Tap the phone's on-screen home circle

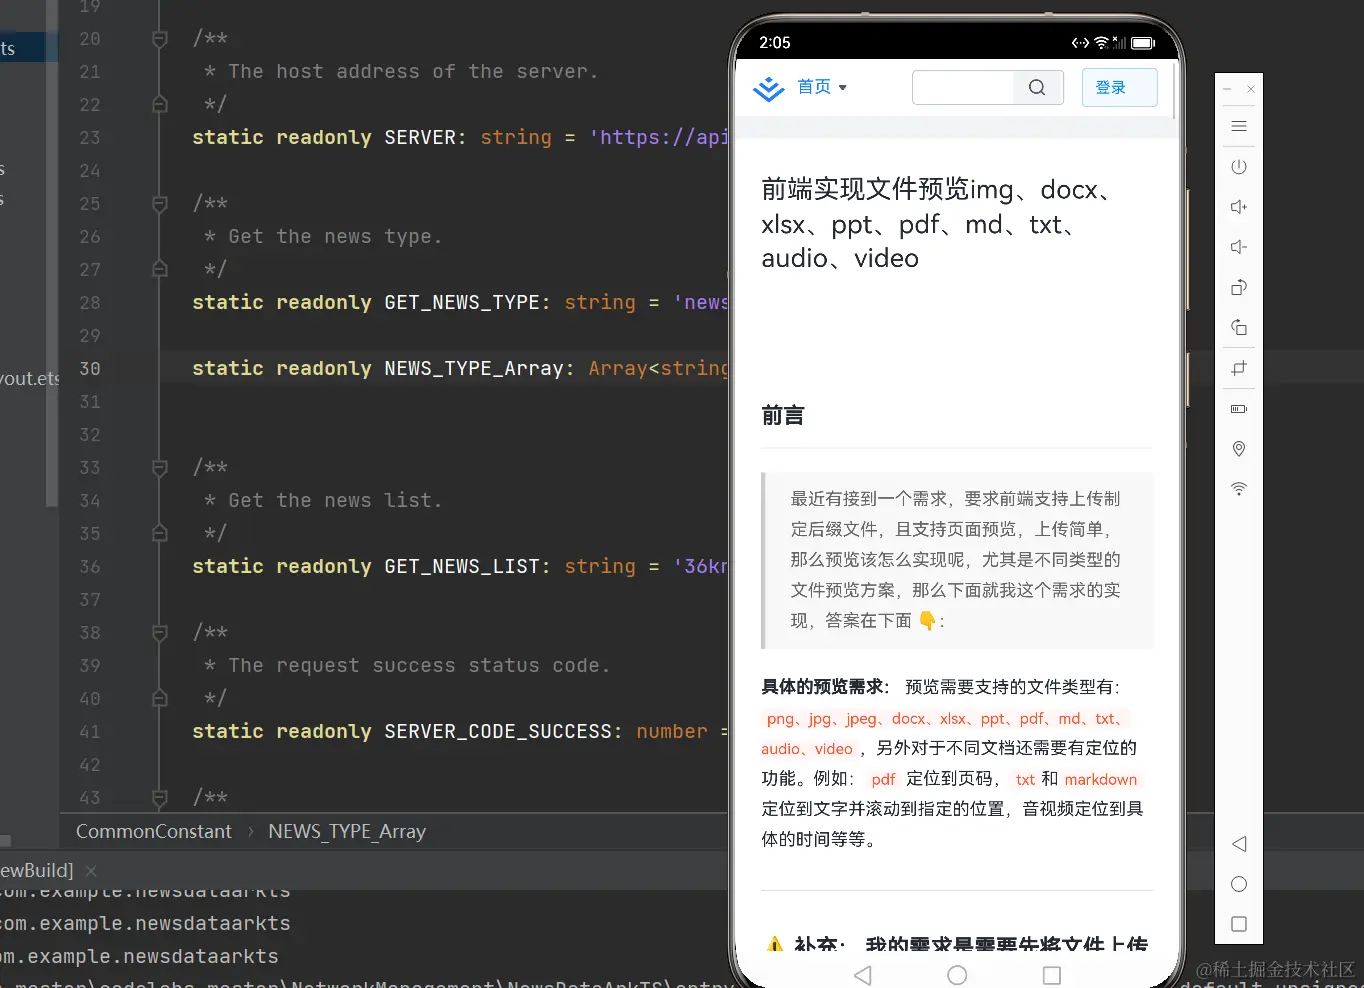(x=957, y=975)
